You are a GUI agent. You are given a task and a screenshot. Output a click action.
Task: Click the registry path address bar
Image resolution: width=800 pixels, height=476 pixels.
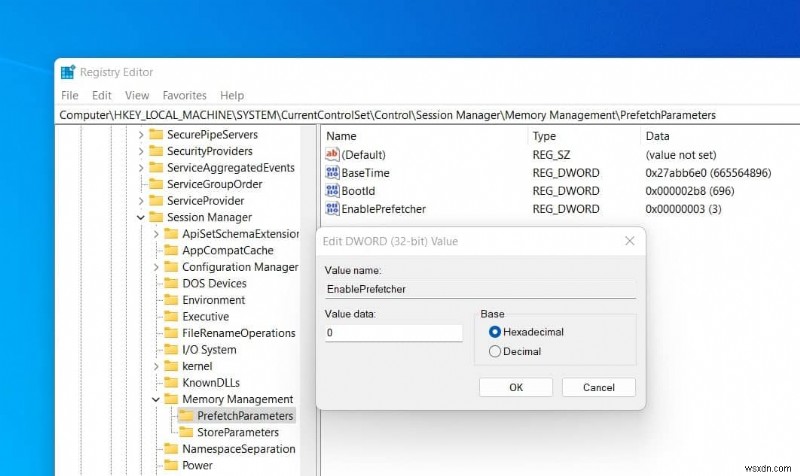coord(427,115)
